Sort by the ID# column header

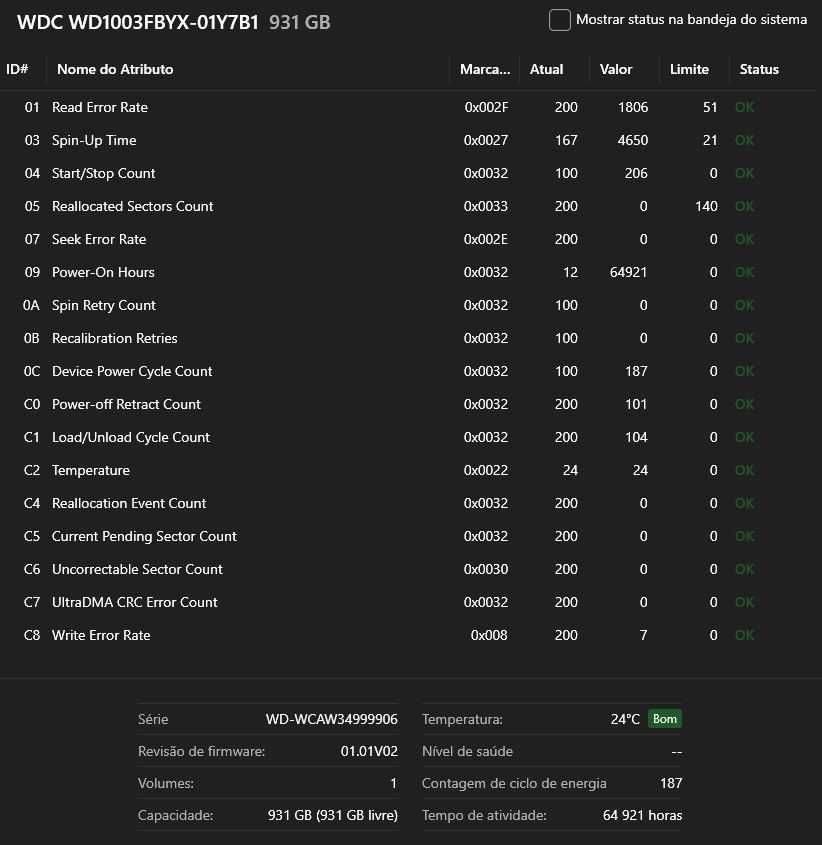coord(17,70)
